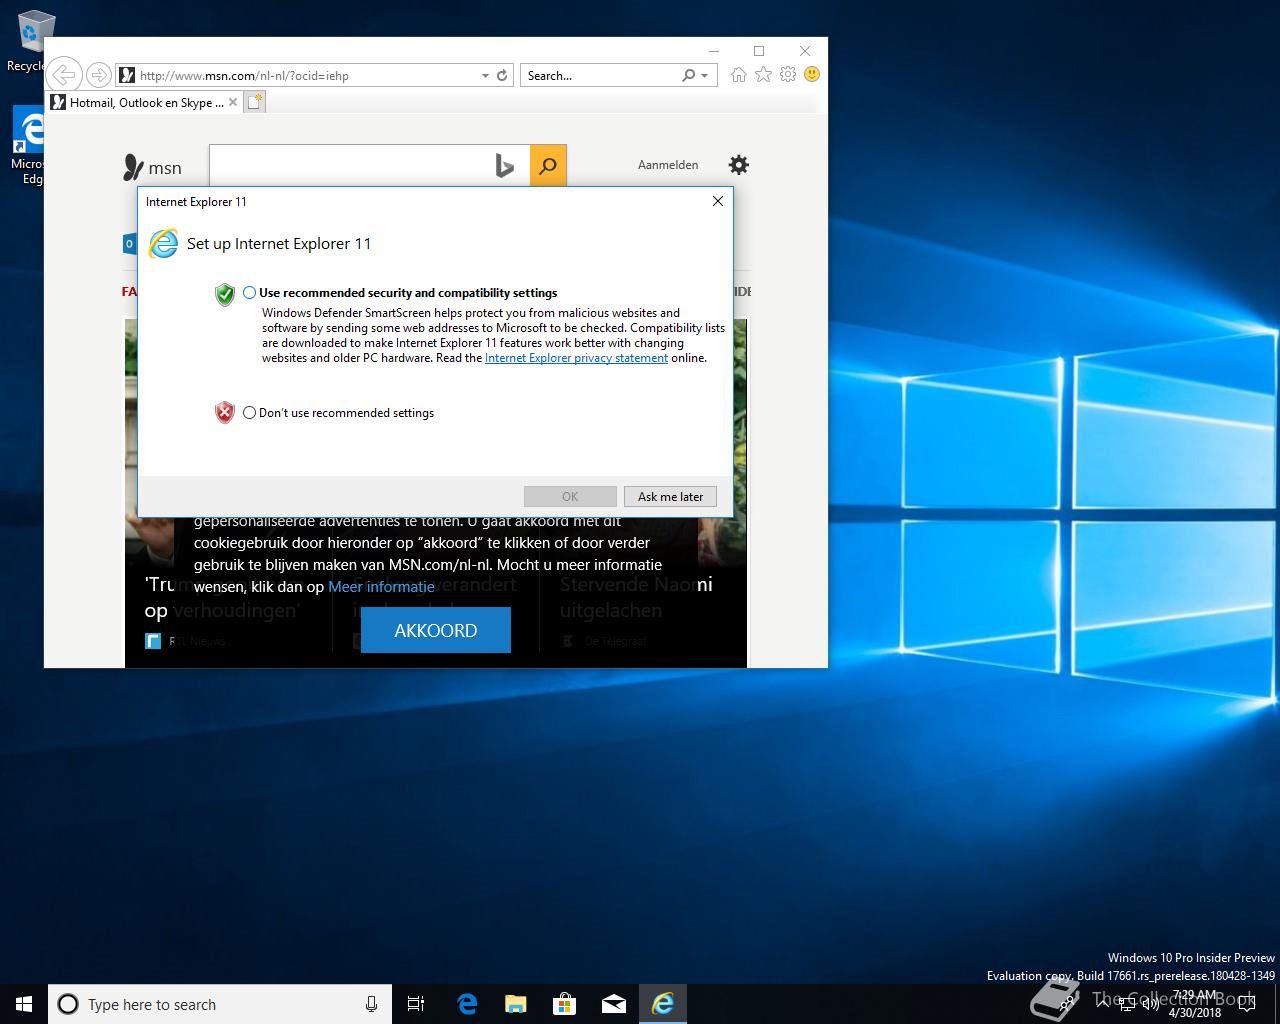This screenshot has height=1024, width=1280.
Task: Close the Internet Explorer 11 setup dialog
Action: 717,201
